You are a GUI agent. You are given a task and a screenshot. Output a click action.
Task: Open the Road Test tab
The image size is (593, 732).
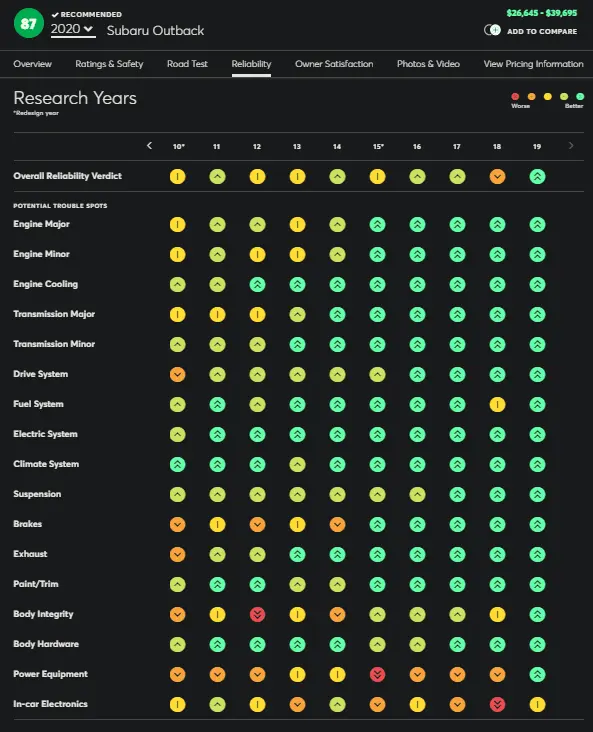(187, 64)
